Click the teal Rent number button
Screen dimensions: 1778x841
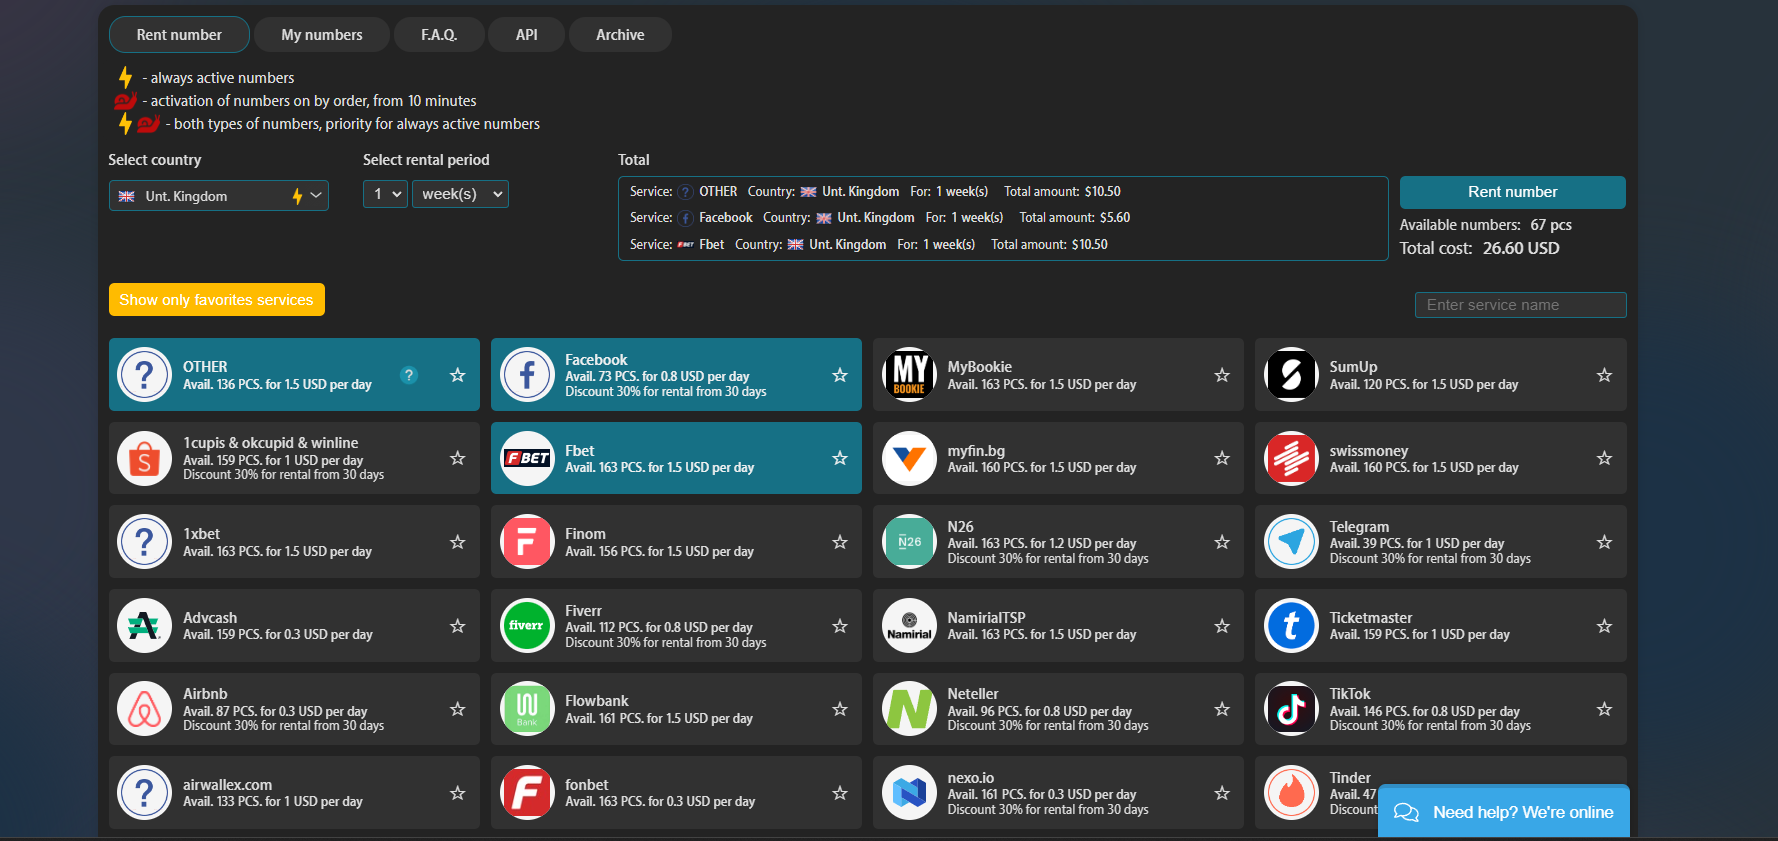pyautogui.click(x=1513, y=192)
